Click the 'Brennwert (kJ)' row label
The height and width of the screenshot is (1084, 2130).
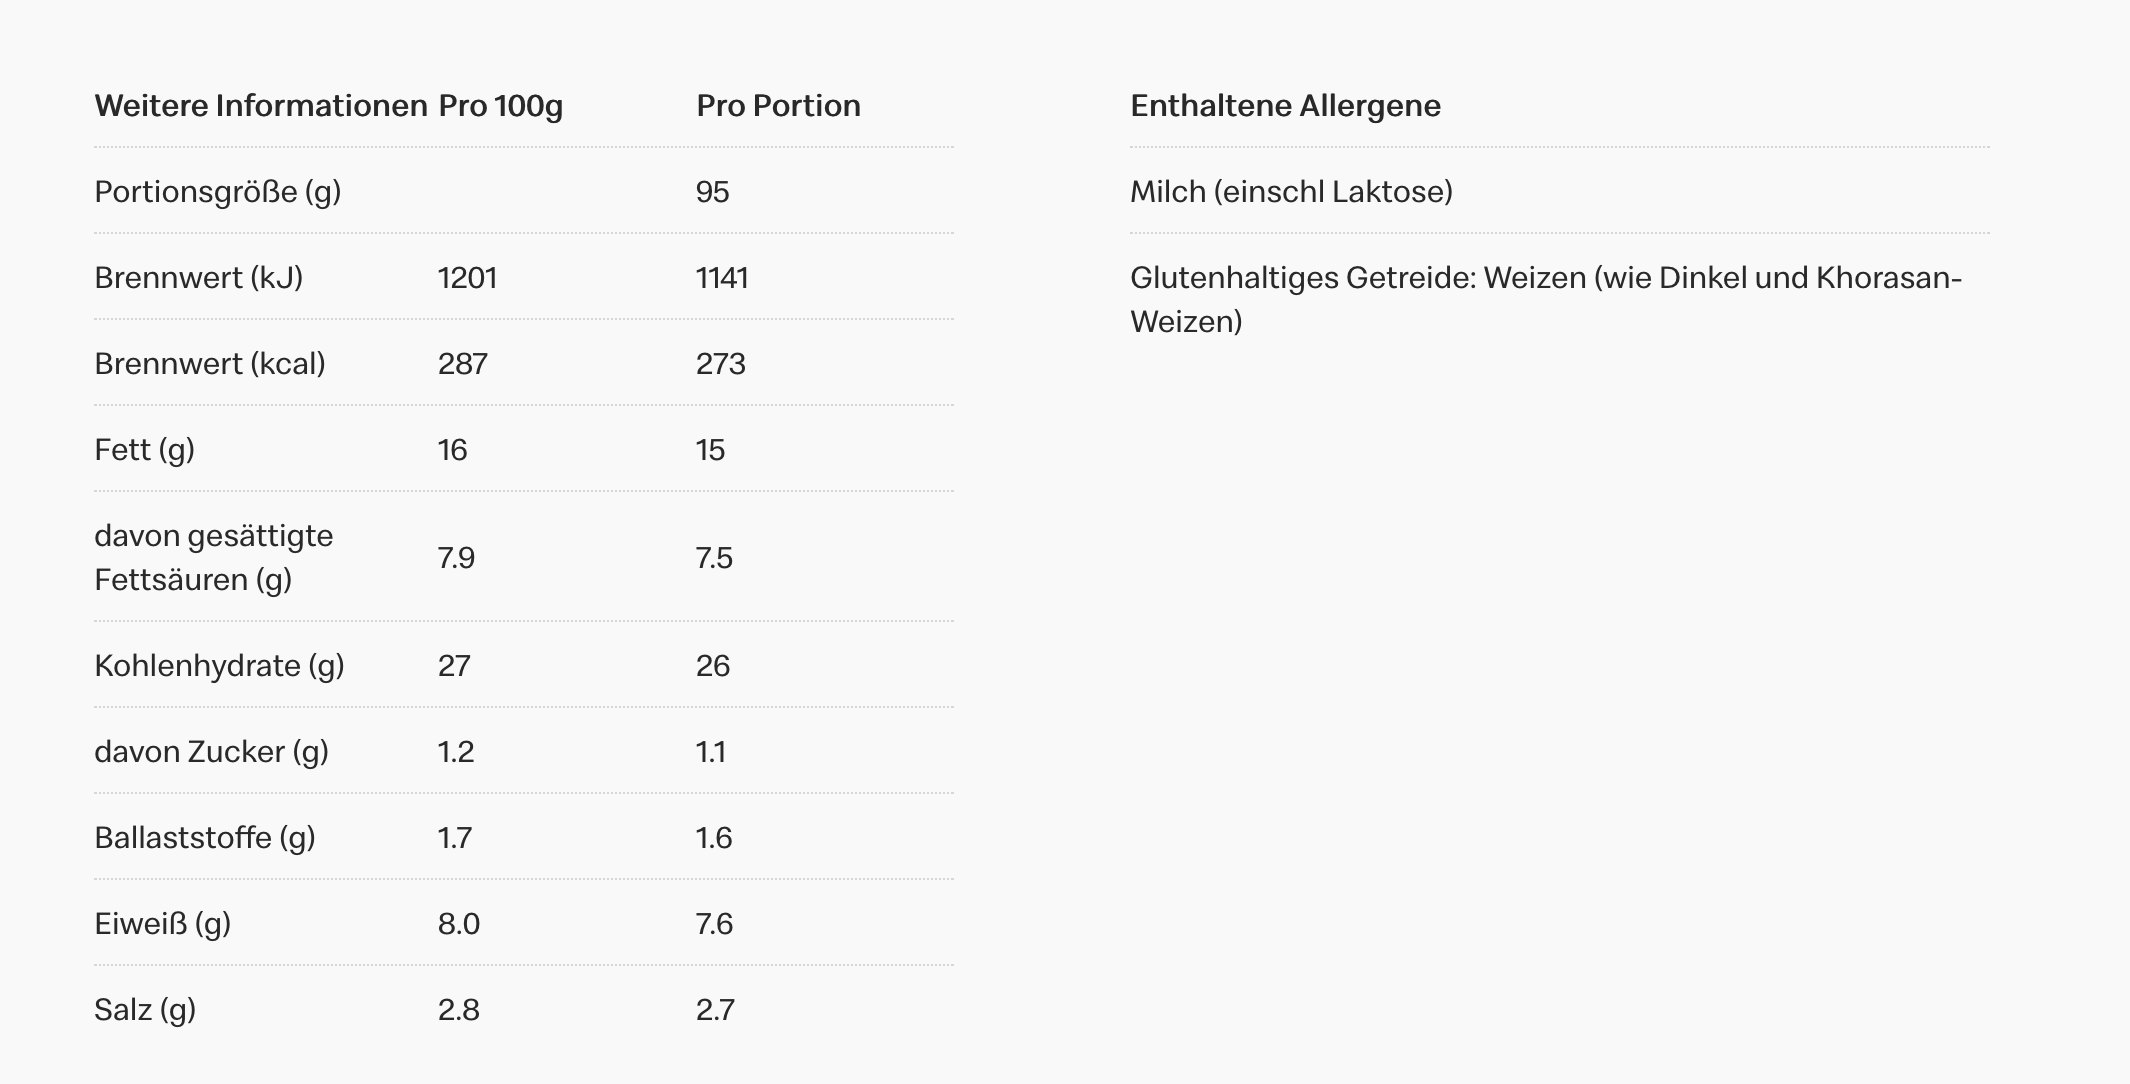point(198,278)
